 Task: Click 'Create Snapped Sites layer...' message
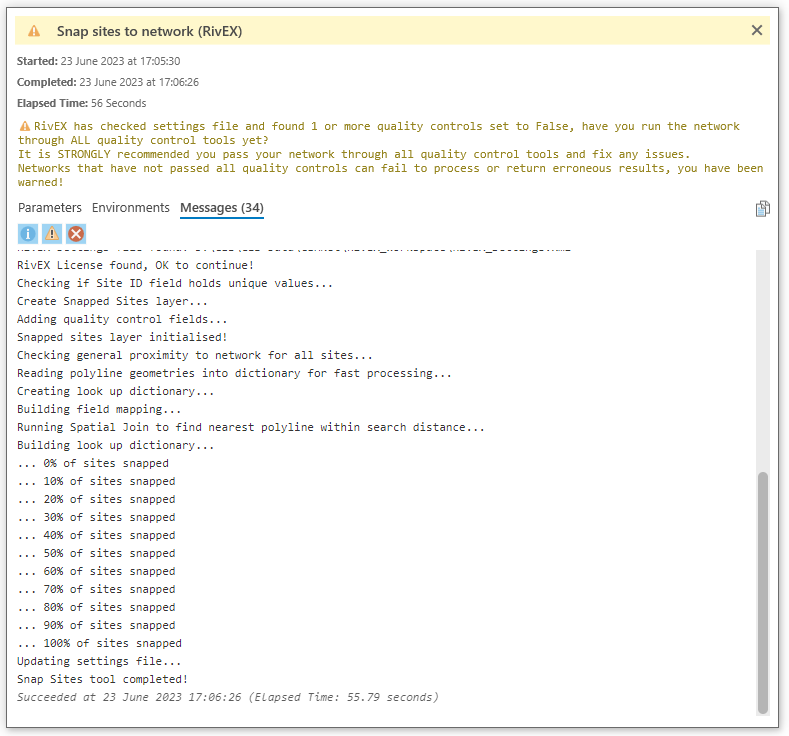(112, 301)
